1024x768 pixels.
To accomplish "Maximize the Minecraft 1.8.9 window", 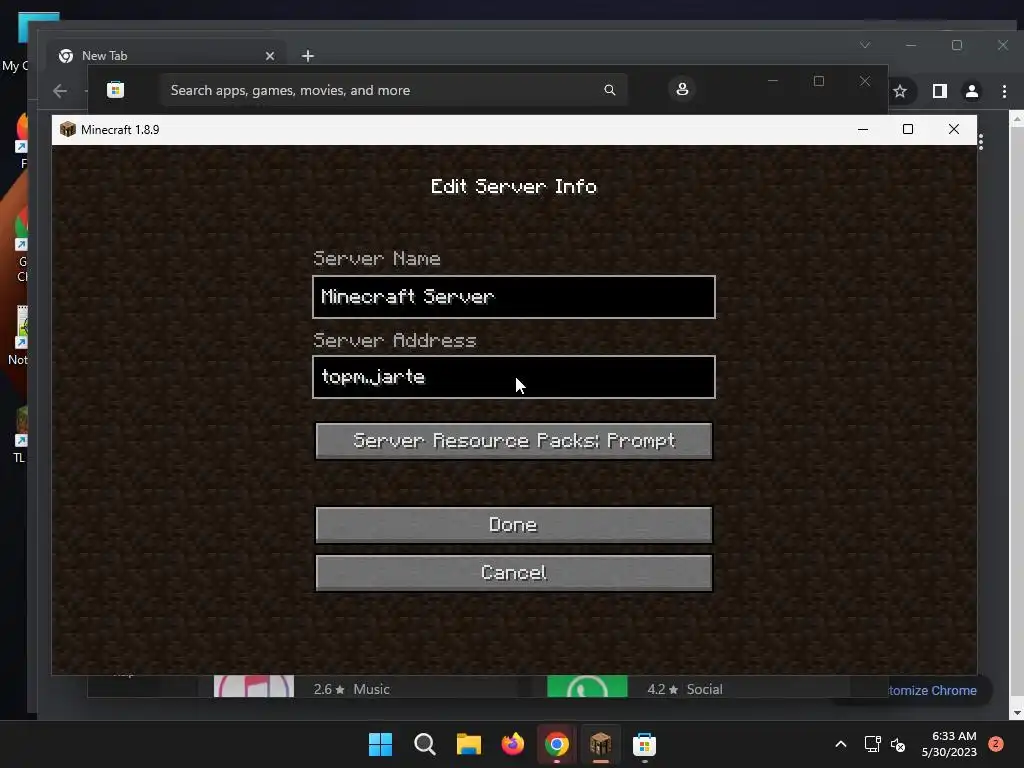I will 908,129.
